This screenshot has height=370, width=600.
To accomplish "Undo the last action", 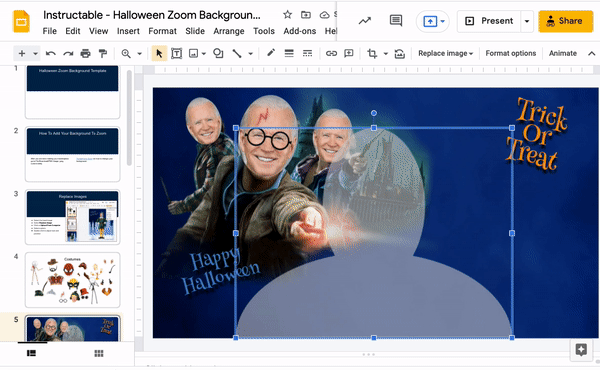I will pos(51,54).
